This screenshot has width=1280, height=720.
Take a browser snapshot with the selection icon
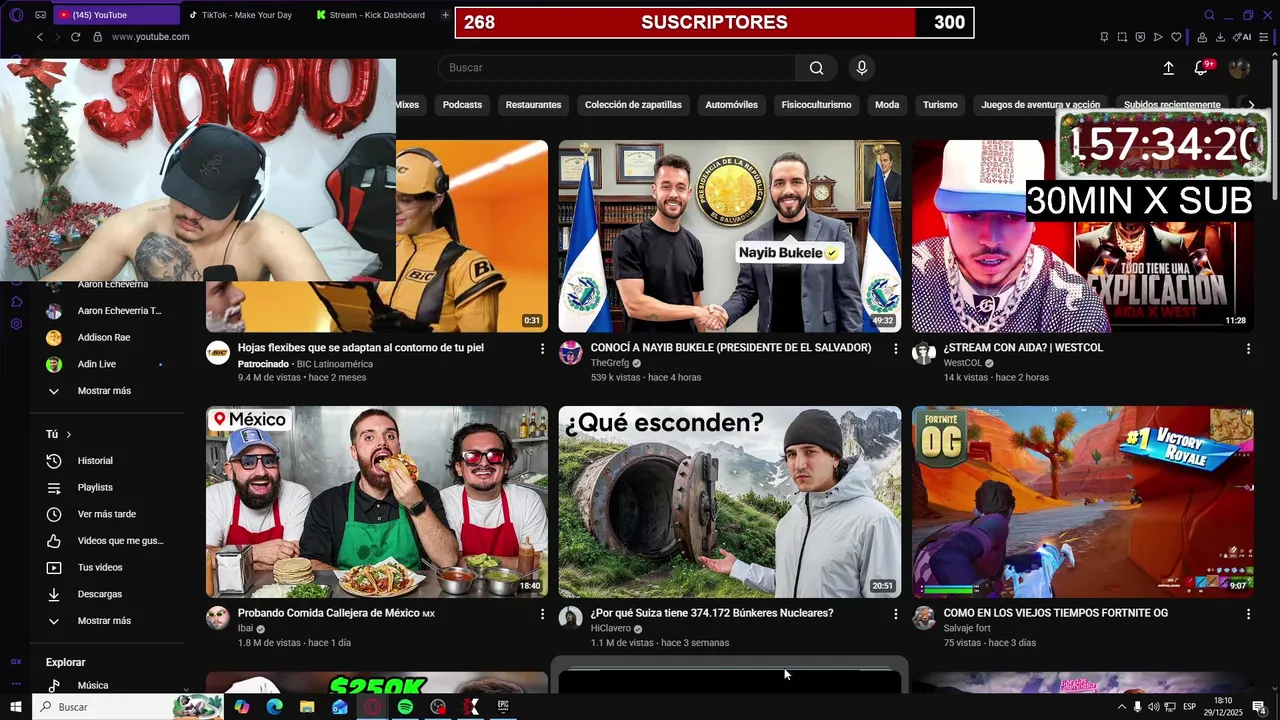click(1122, 37)
